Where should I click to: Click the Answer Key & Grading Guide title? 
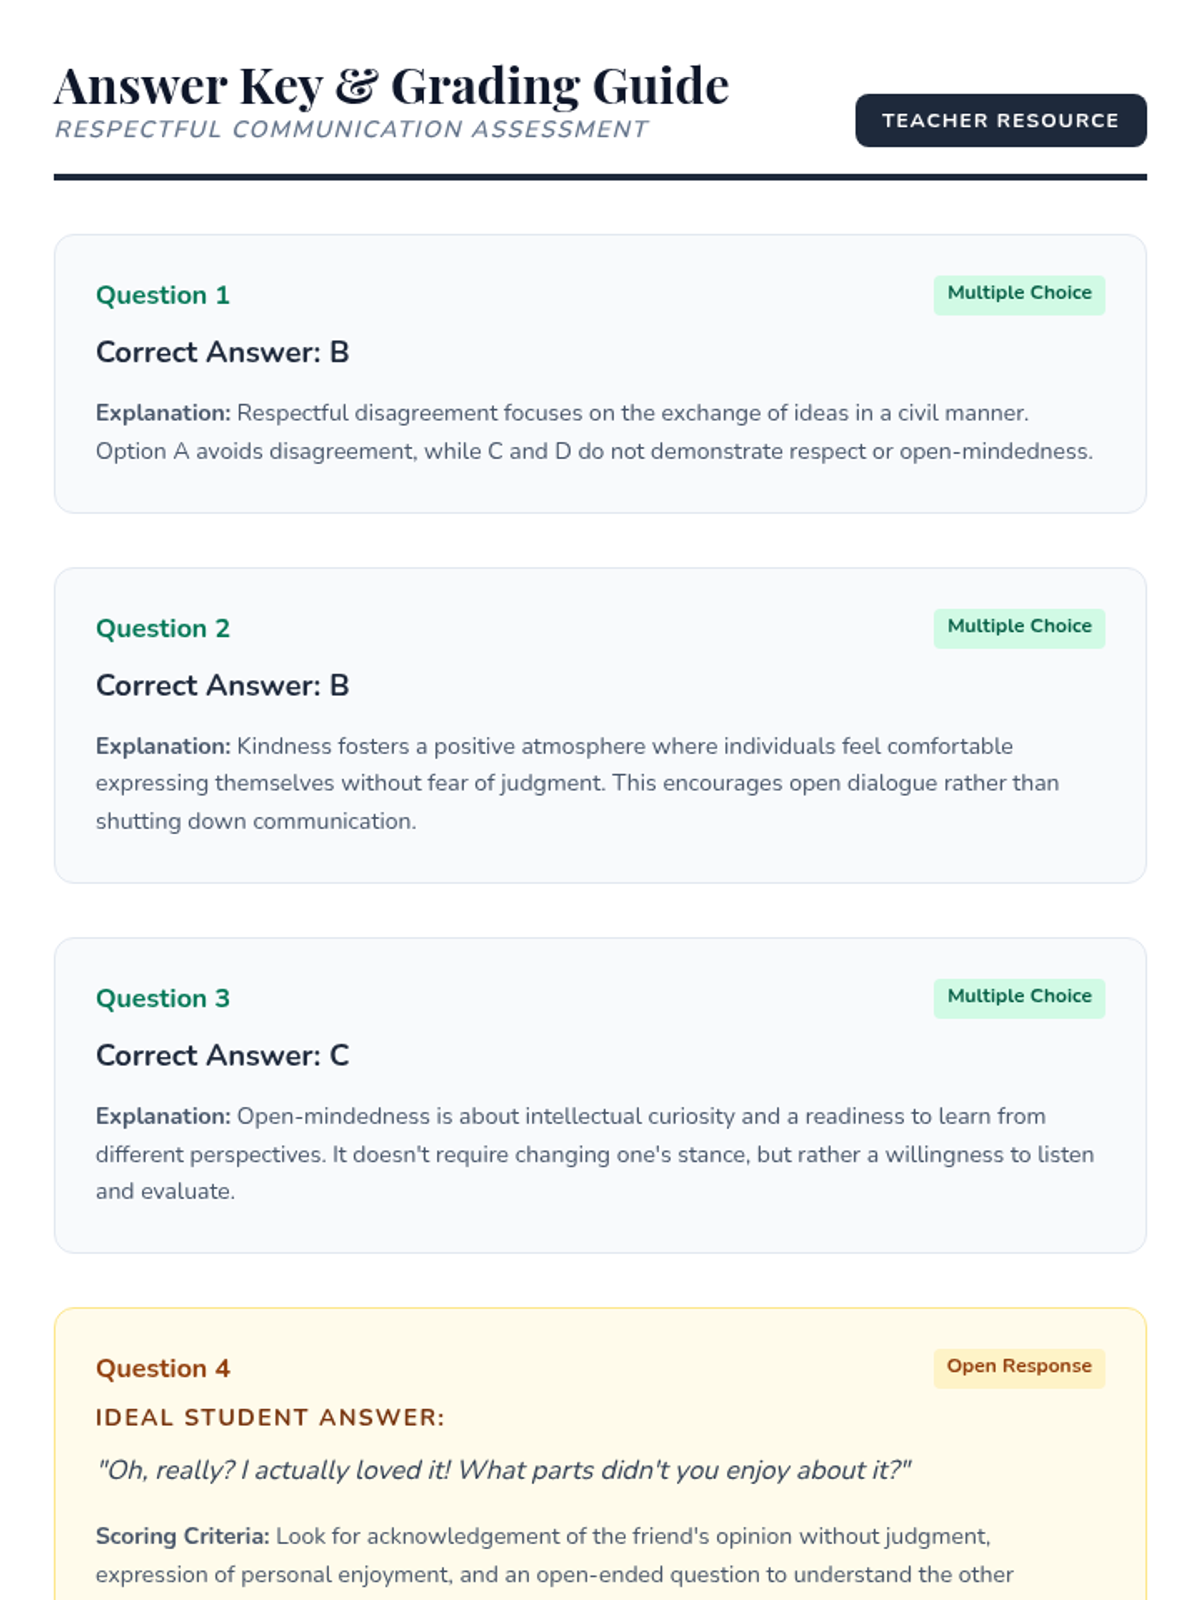(391, 86)
